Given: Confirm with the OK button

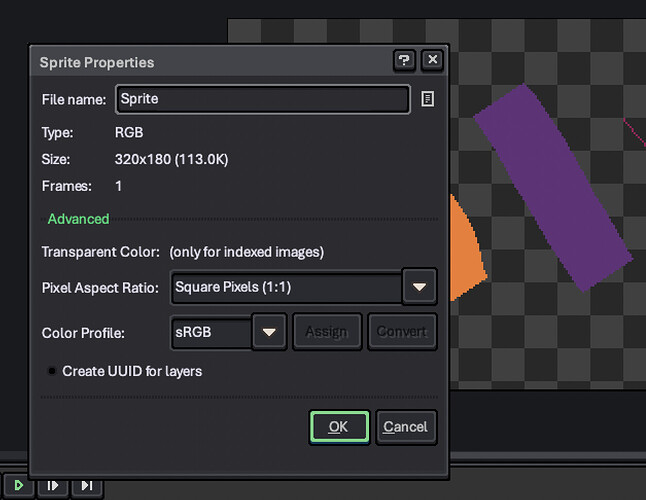Looking at the screenshot, I should (x=339, y=427).
